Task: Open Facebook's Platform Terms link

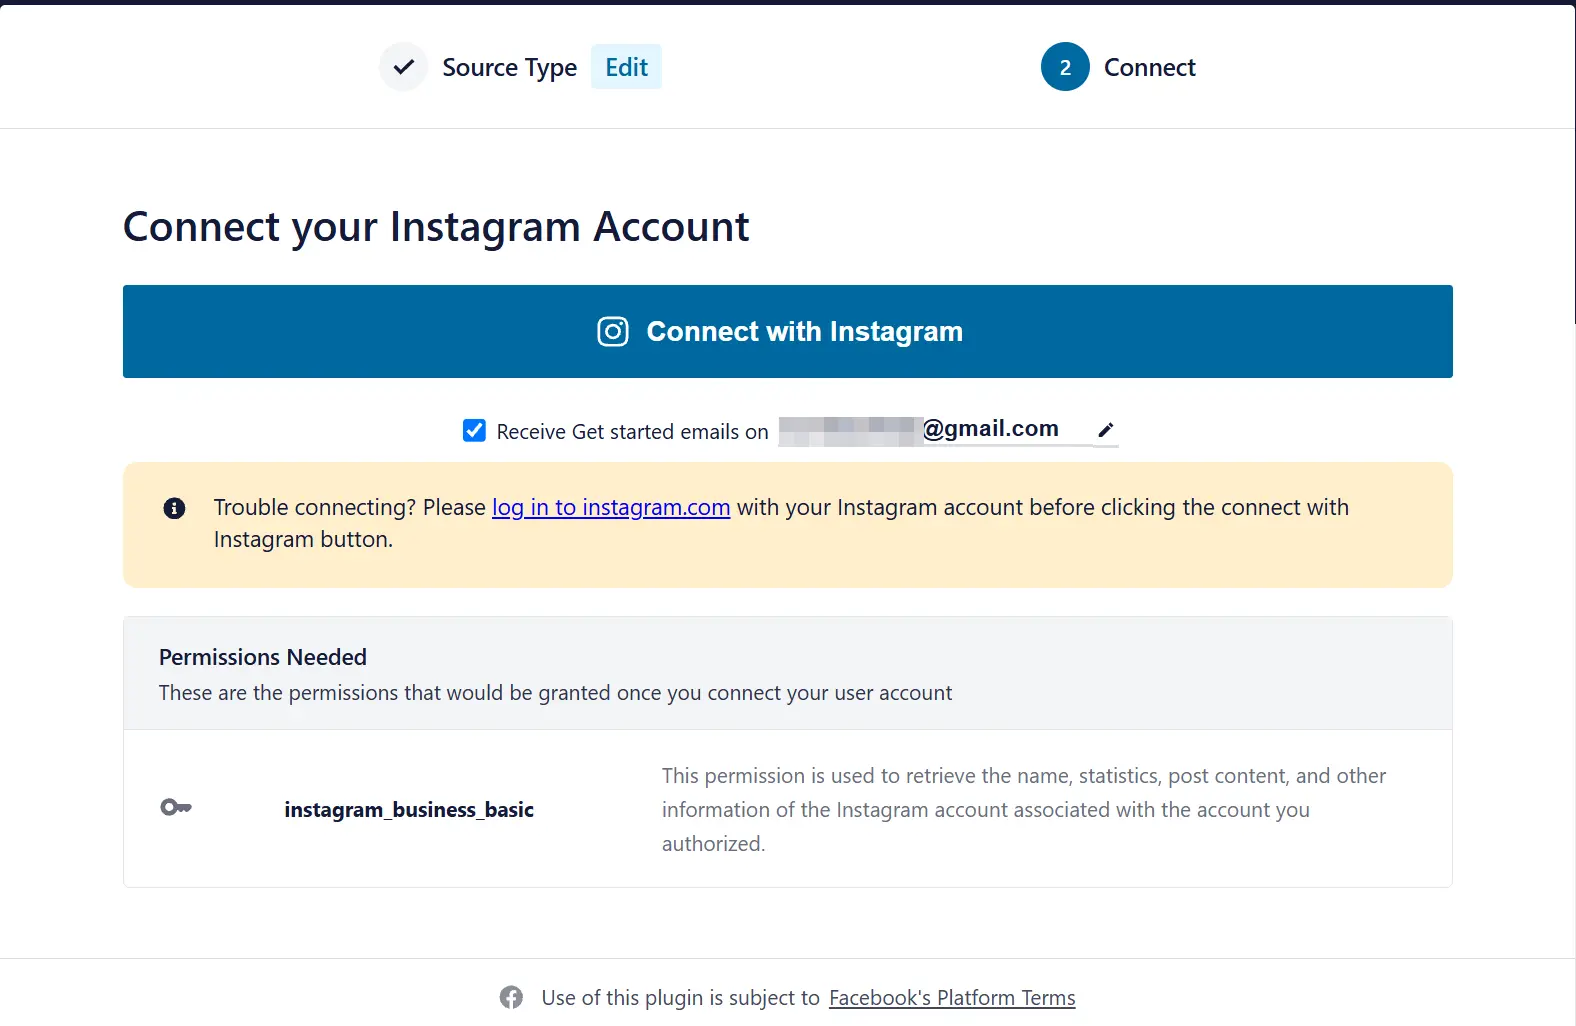Action: (x=952, y=998)
